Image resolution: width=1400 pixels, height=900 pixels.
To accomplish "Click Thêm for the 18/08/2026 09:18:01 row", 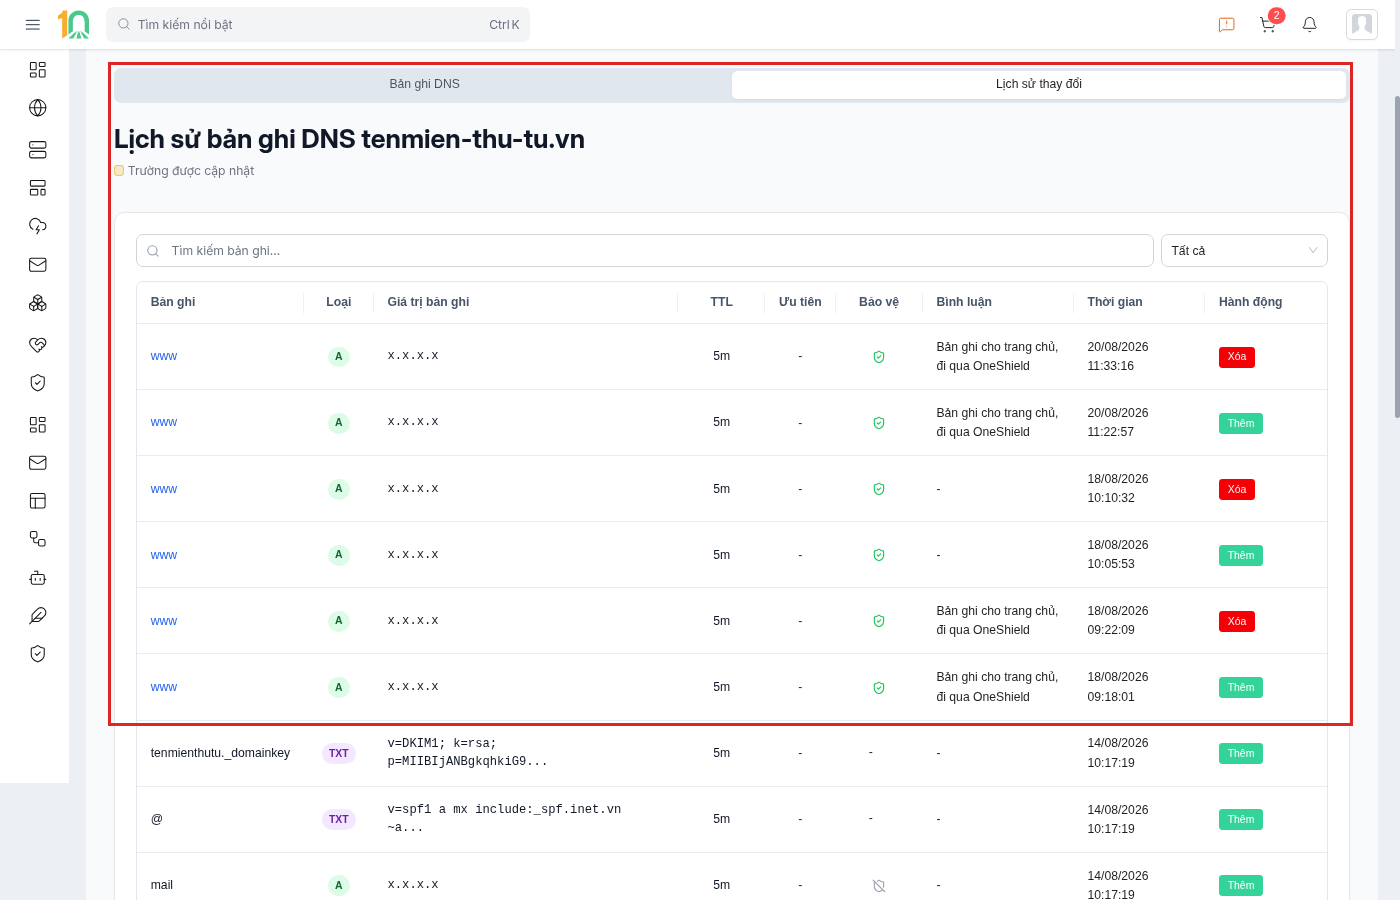I will (x=1241, y=687).
